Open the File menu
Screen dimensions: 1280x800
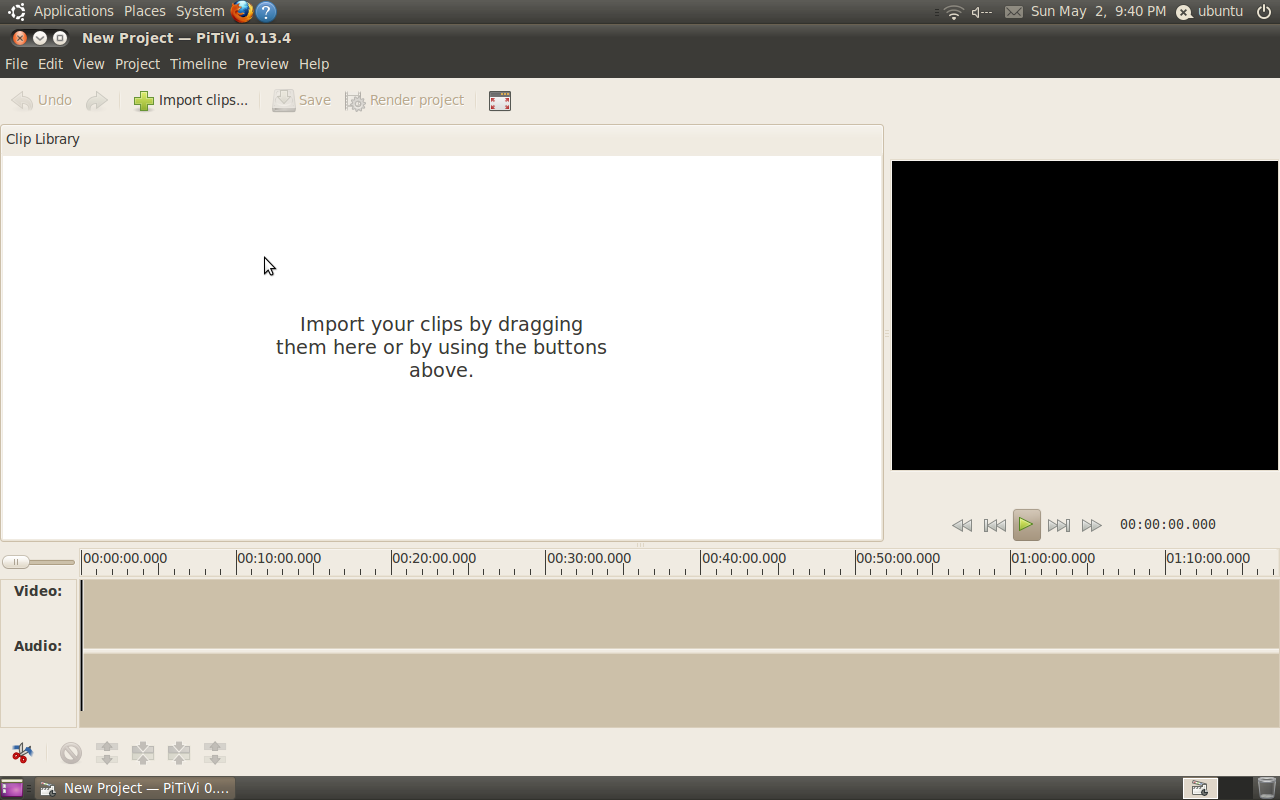tap(16, 64)
